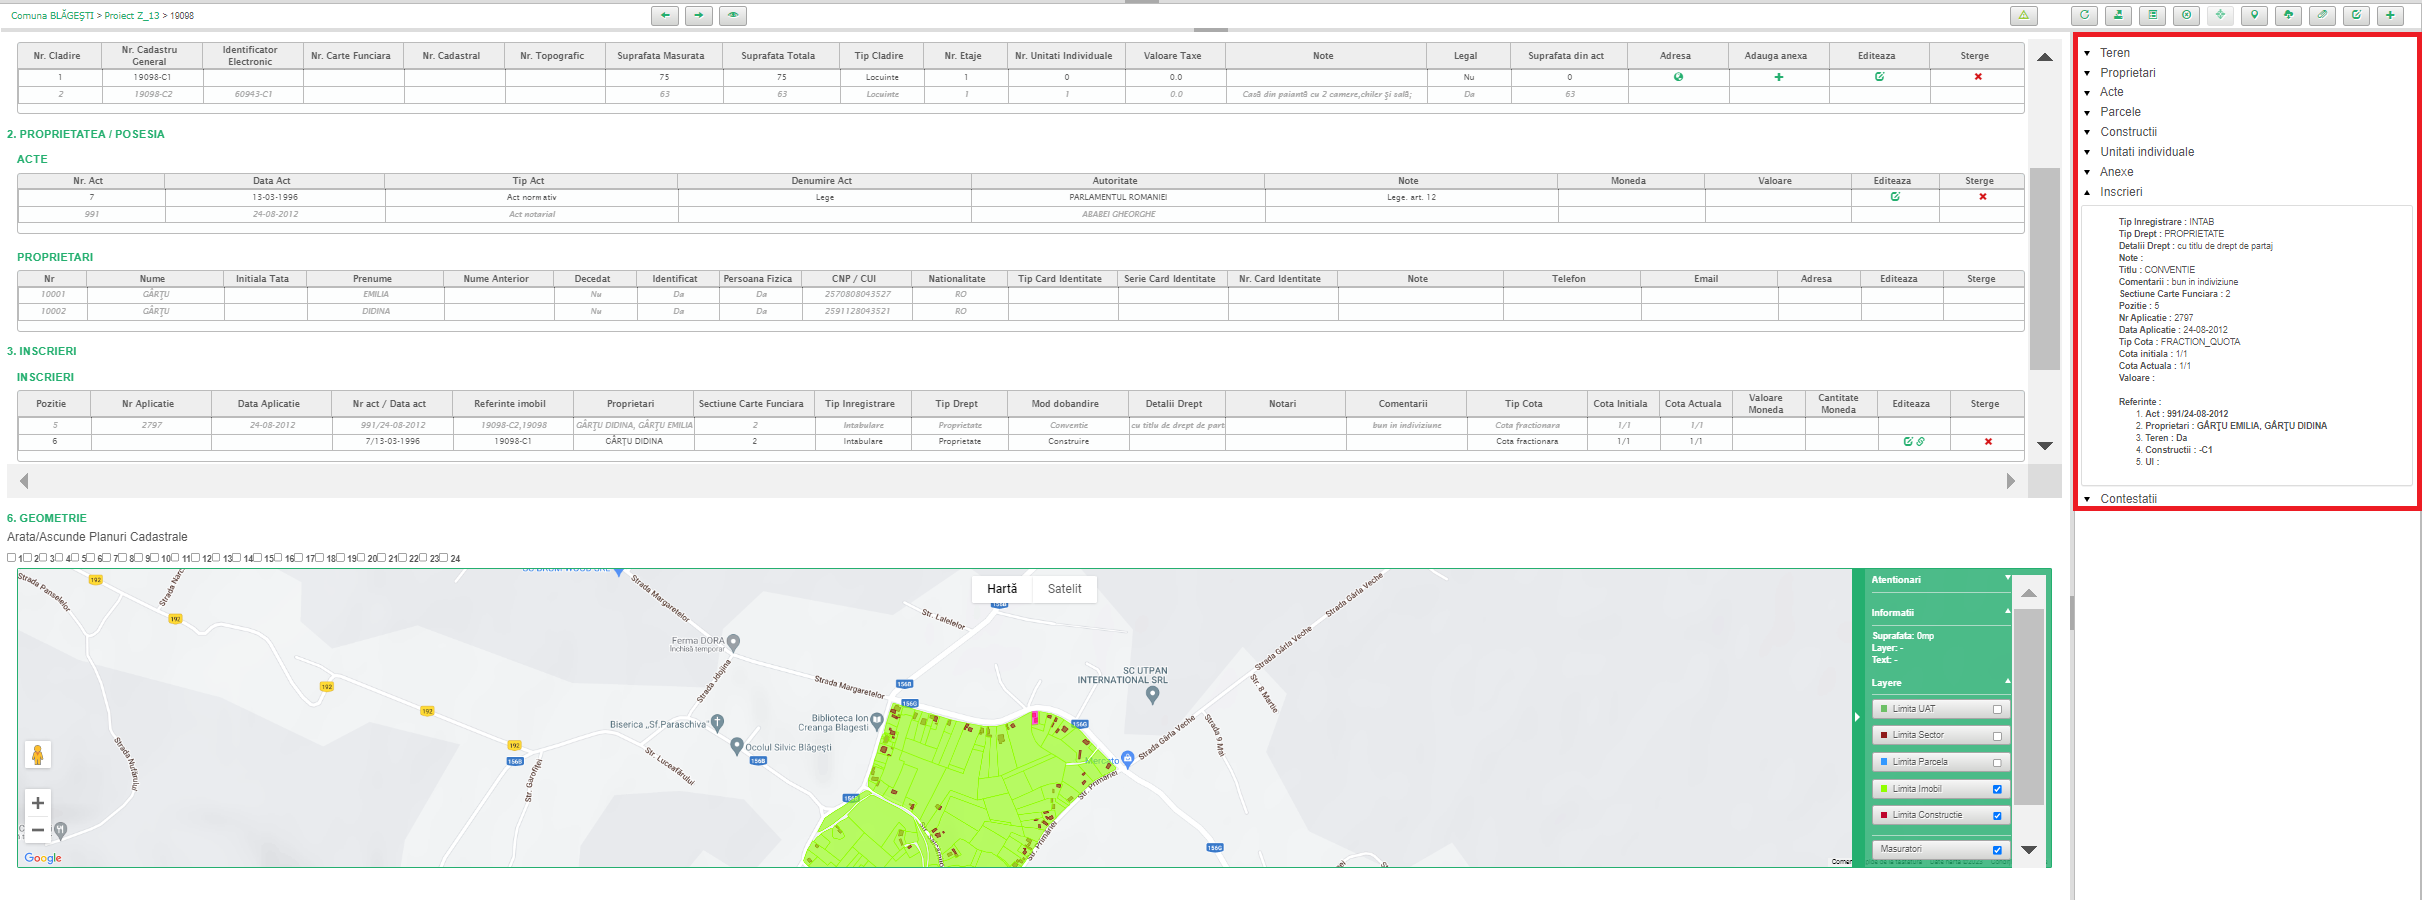Screen dimensions: 2422x900
Task: Click the paperclip attachment toolbar button
Action: 2322,15
